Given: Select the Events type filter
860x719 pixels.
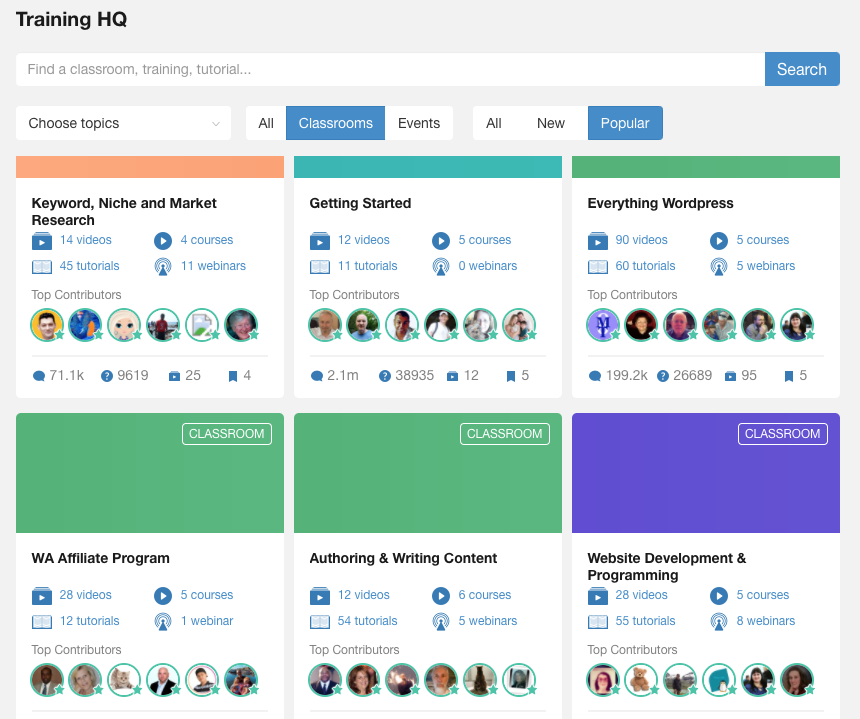Looking at the screenshot, I should click(419, 123).
